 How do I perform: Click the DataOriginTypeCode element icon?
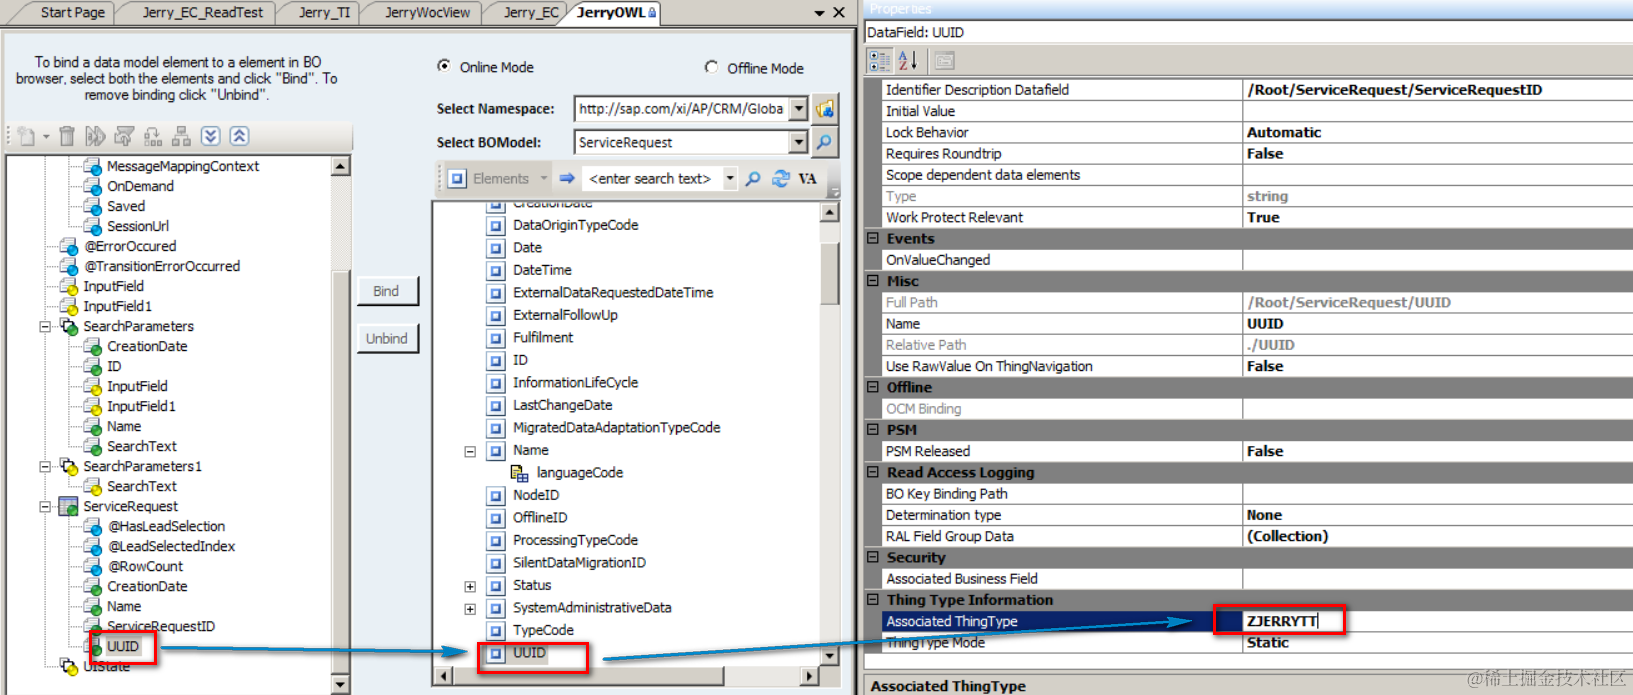click(496, 225)
